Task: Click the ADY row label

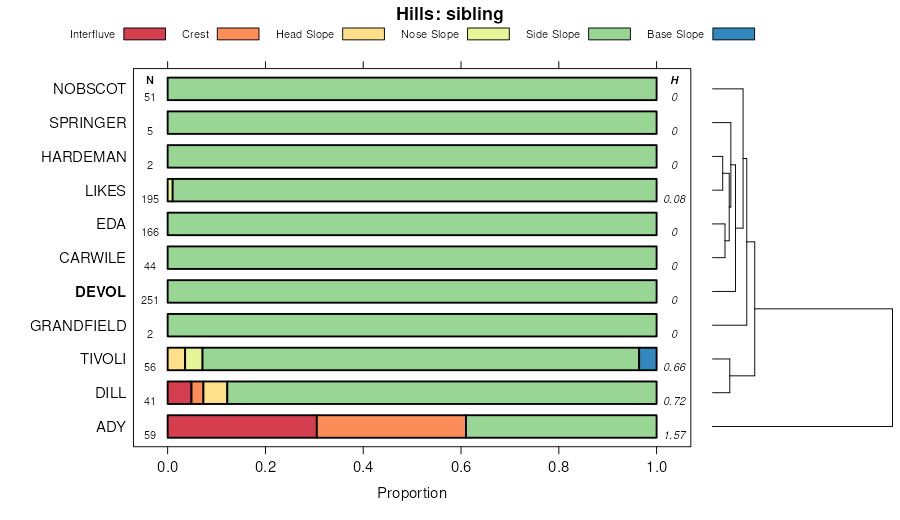Action: coord(111,427)
